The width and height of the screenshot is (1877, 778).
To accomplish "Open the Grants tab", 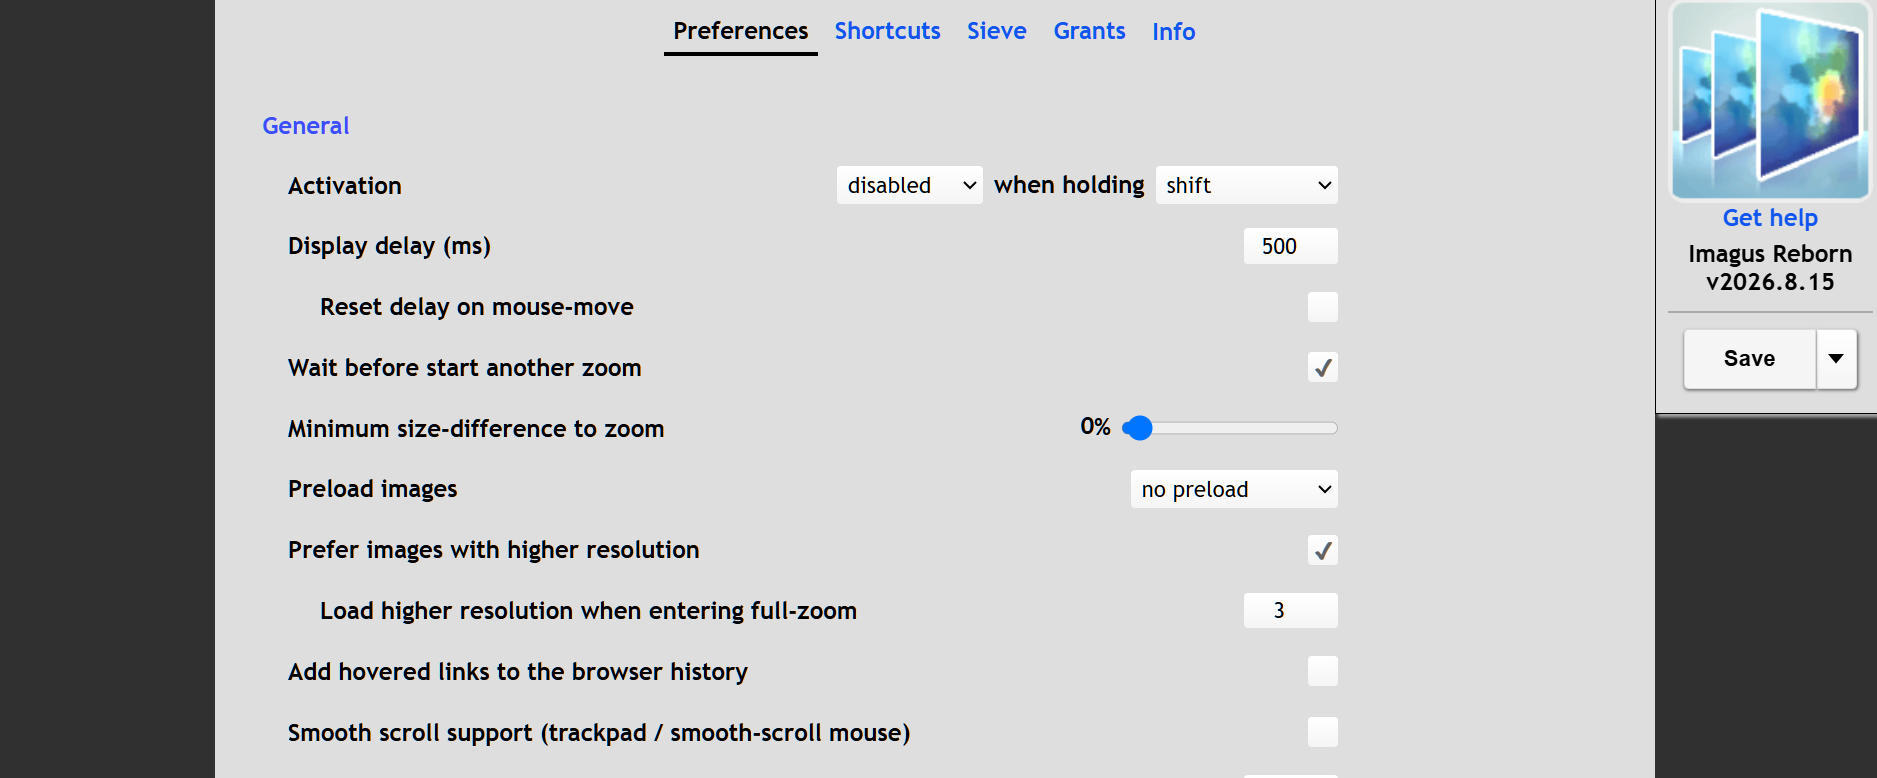I will [1089, 31].
